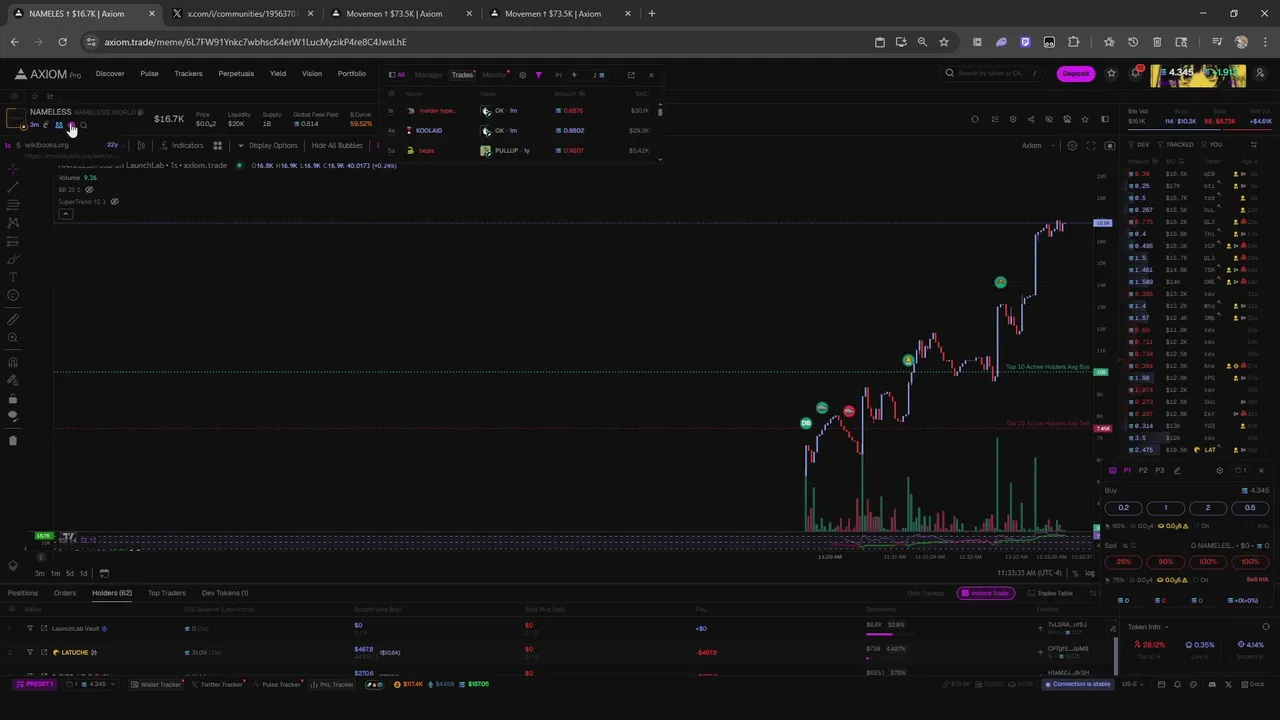This screenshot has width=1280, height=720.
Task: Buy the 0.5 SOL preset amount
Action: point(1250,508)
